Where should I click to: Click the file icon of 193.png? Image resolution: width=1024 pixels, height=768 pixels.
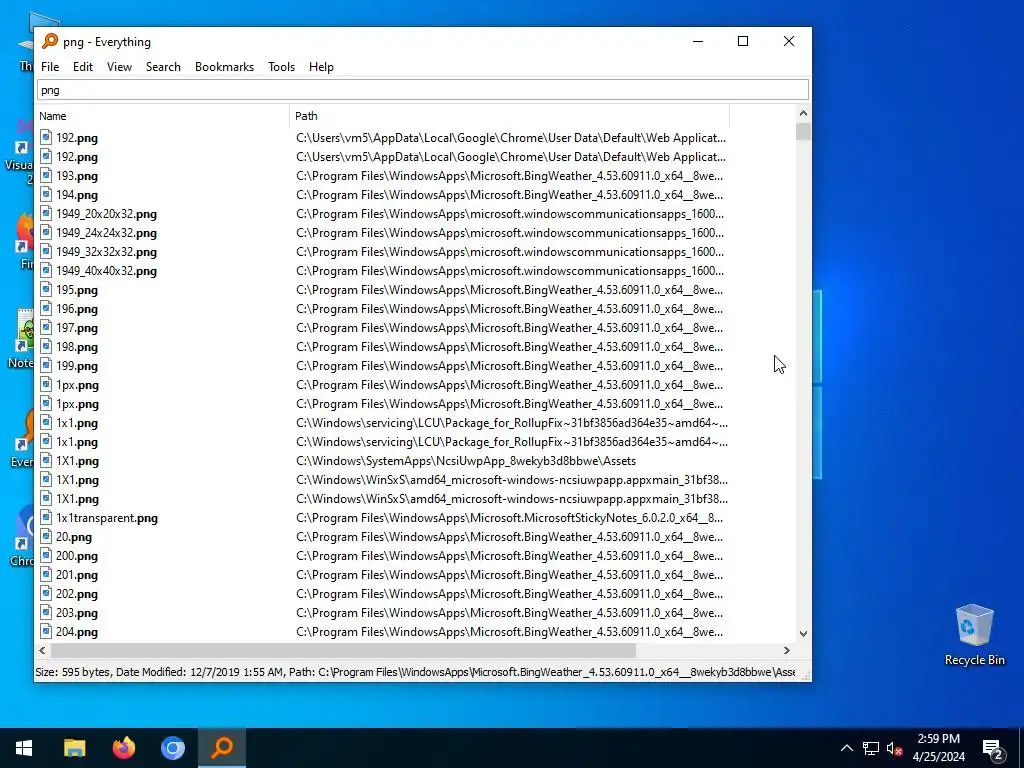[46, 175]
